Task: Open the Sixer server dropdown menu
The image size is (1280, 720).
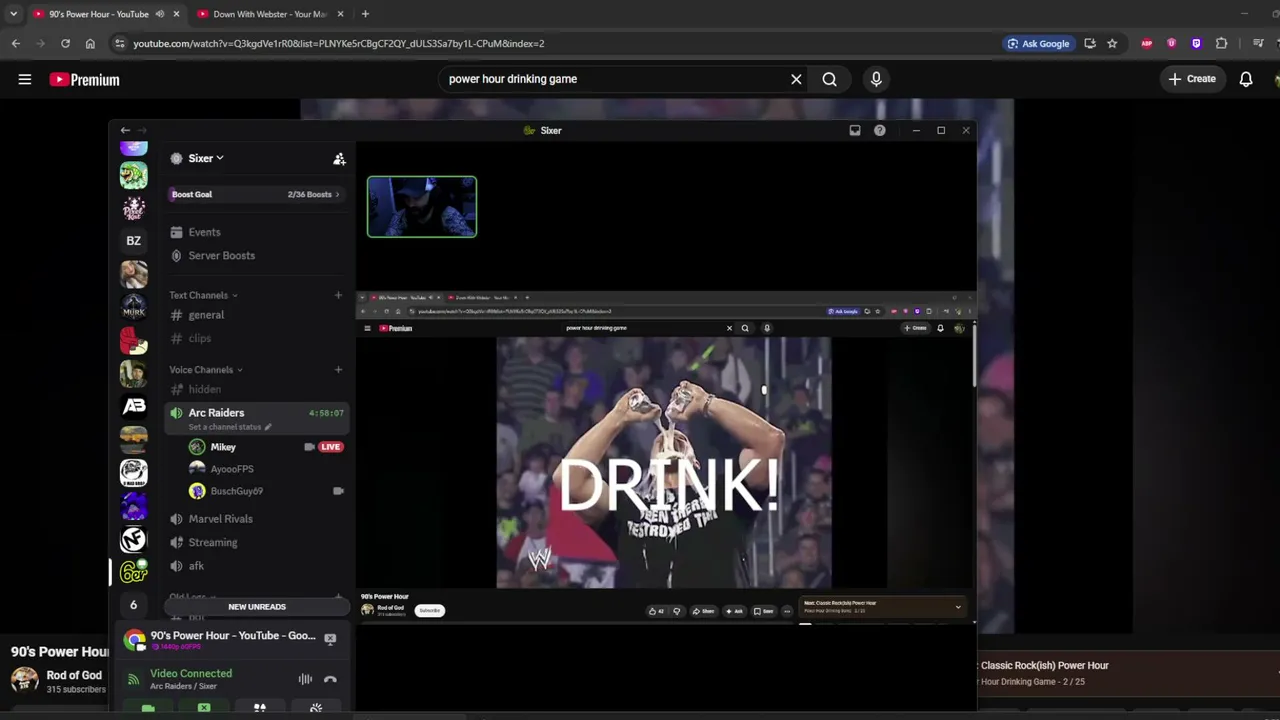Action: pyautogui.click(x=206, y=158)
